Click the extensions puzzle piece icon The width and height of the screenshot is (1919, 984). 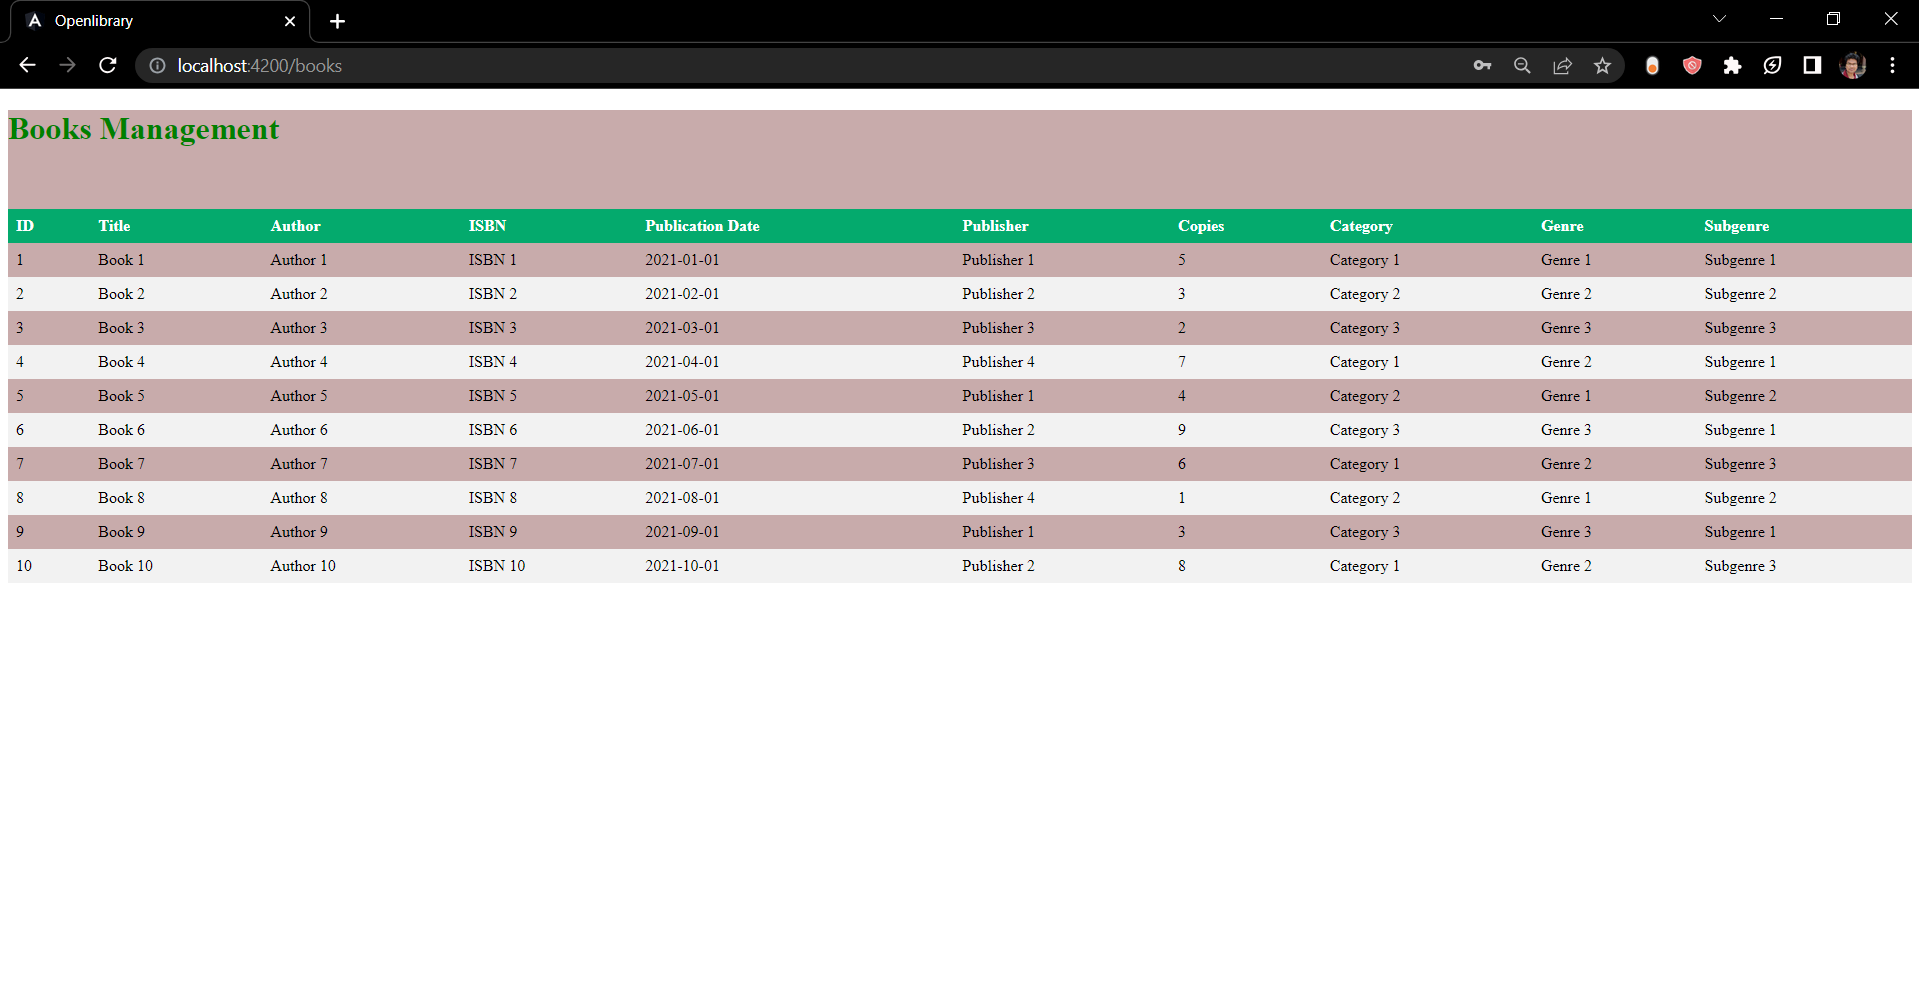point(1733,65)
